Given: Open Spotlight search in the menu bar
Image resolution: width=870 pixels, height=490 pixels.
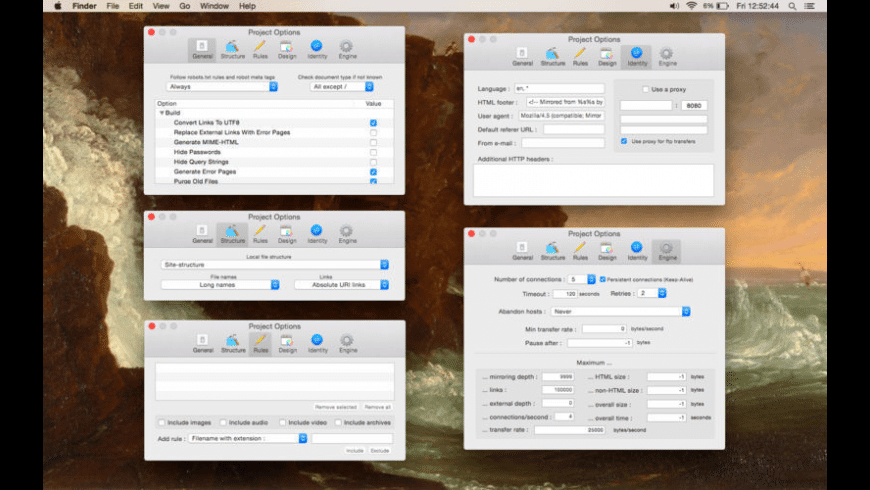Looking at the screenshot, I should point(792,6).
